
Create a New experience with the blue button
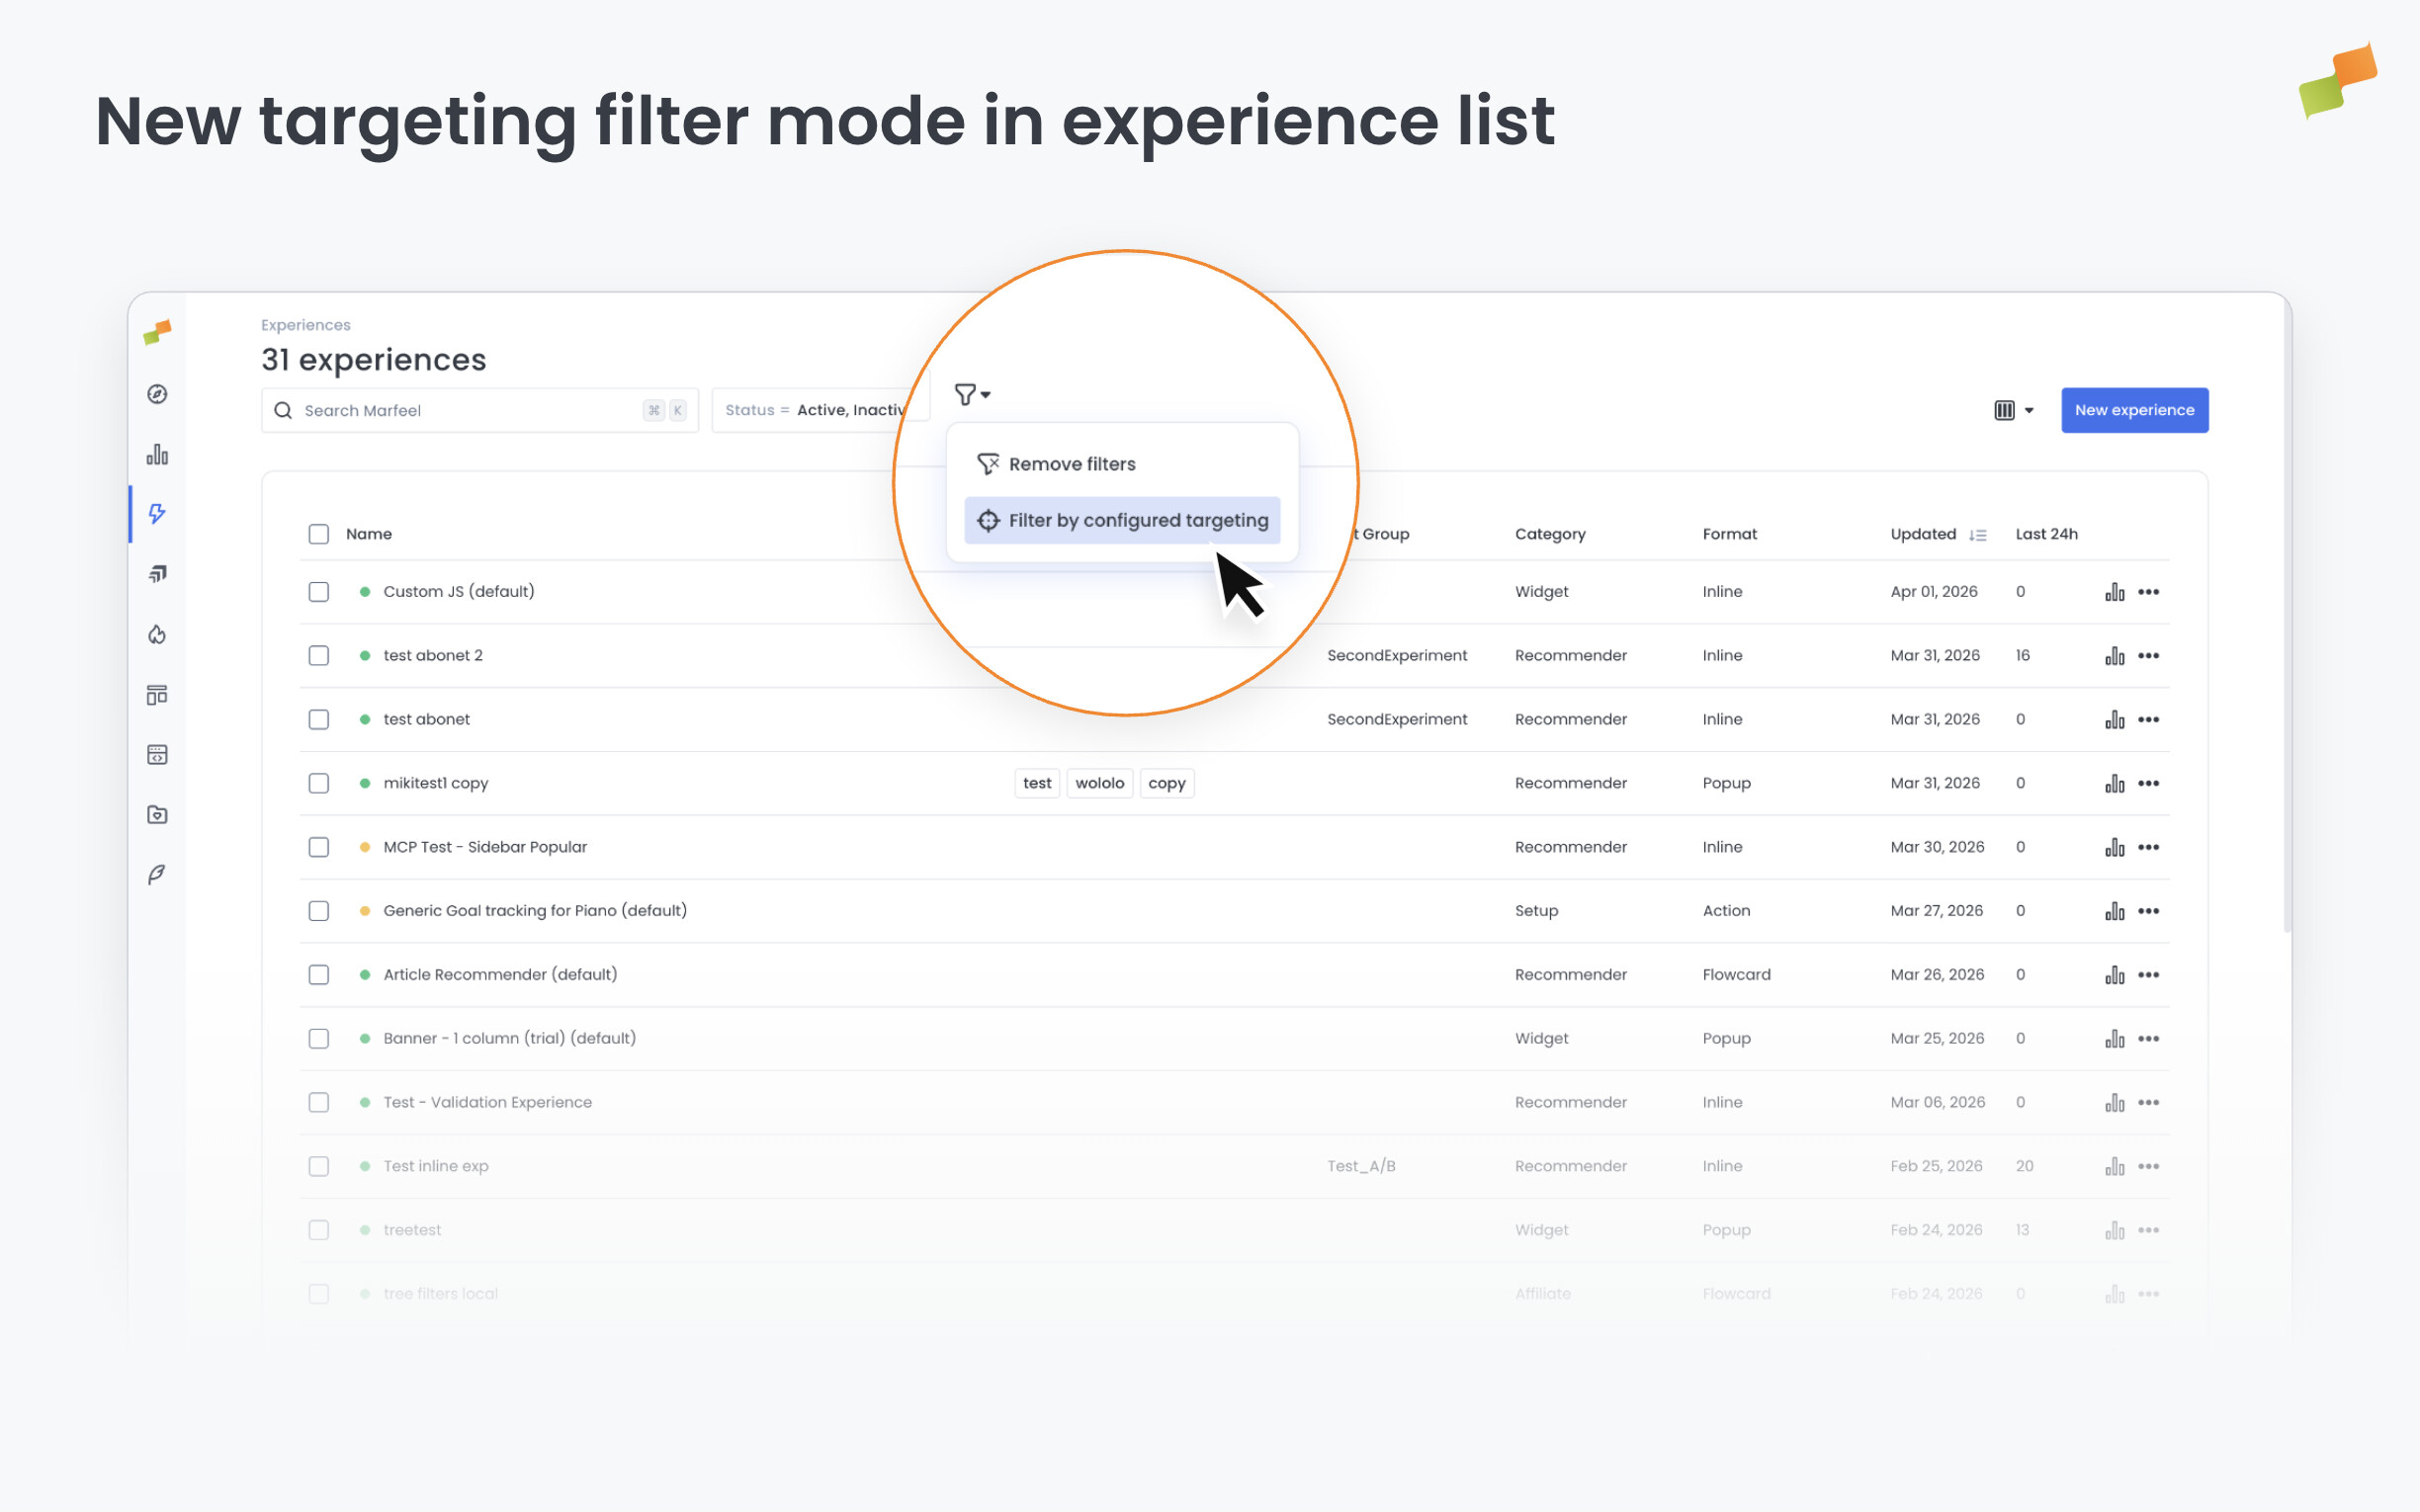2134,410
